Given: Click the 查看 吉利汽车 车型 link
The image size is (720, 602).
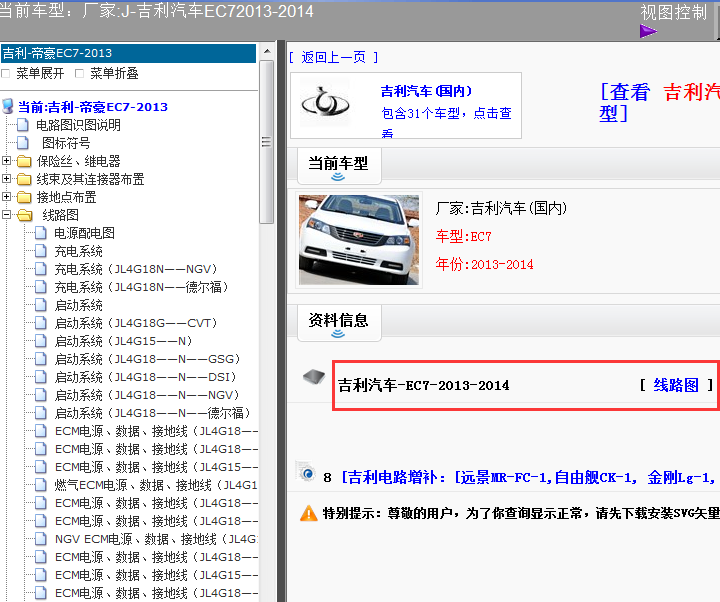Looking at the screenshot, I should (x=659, y=102).
